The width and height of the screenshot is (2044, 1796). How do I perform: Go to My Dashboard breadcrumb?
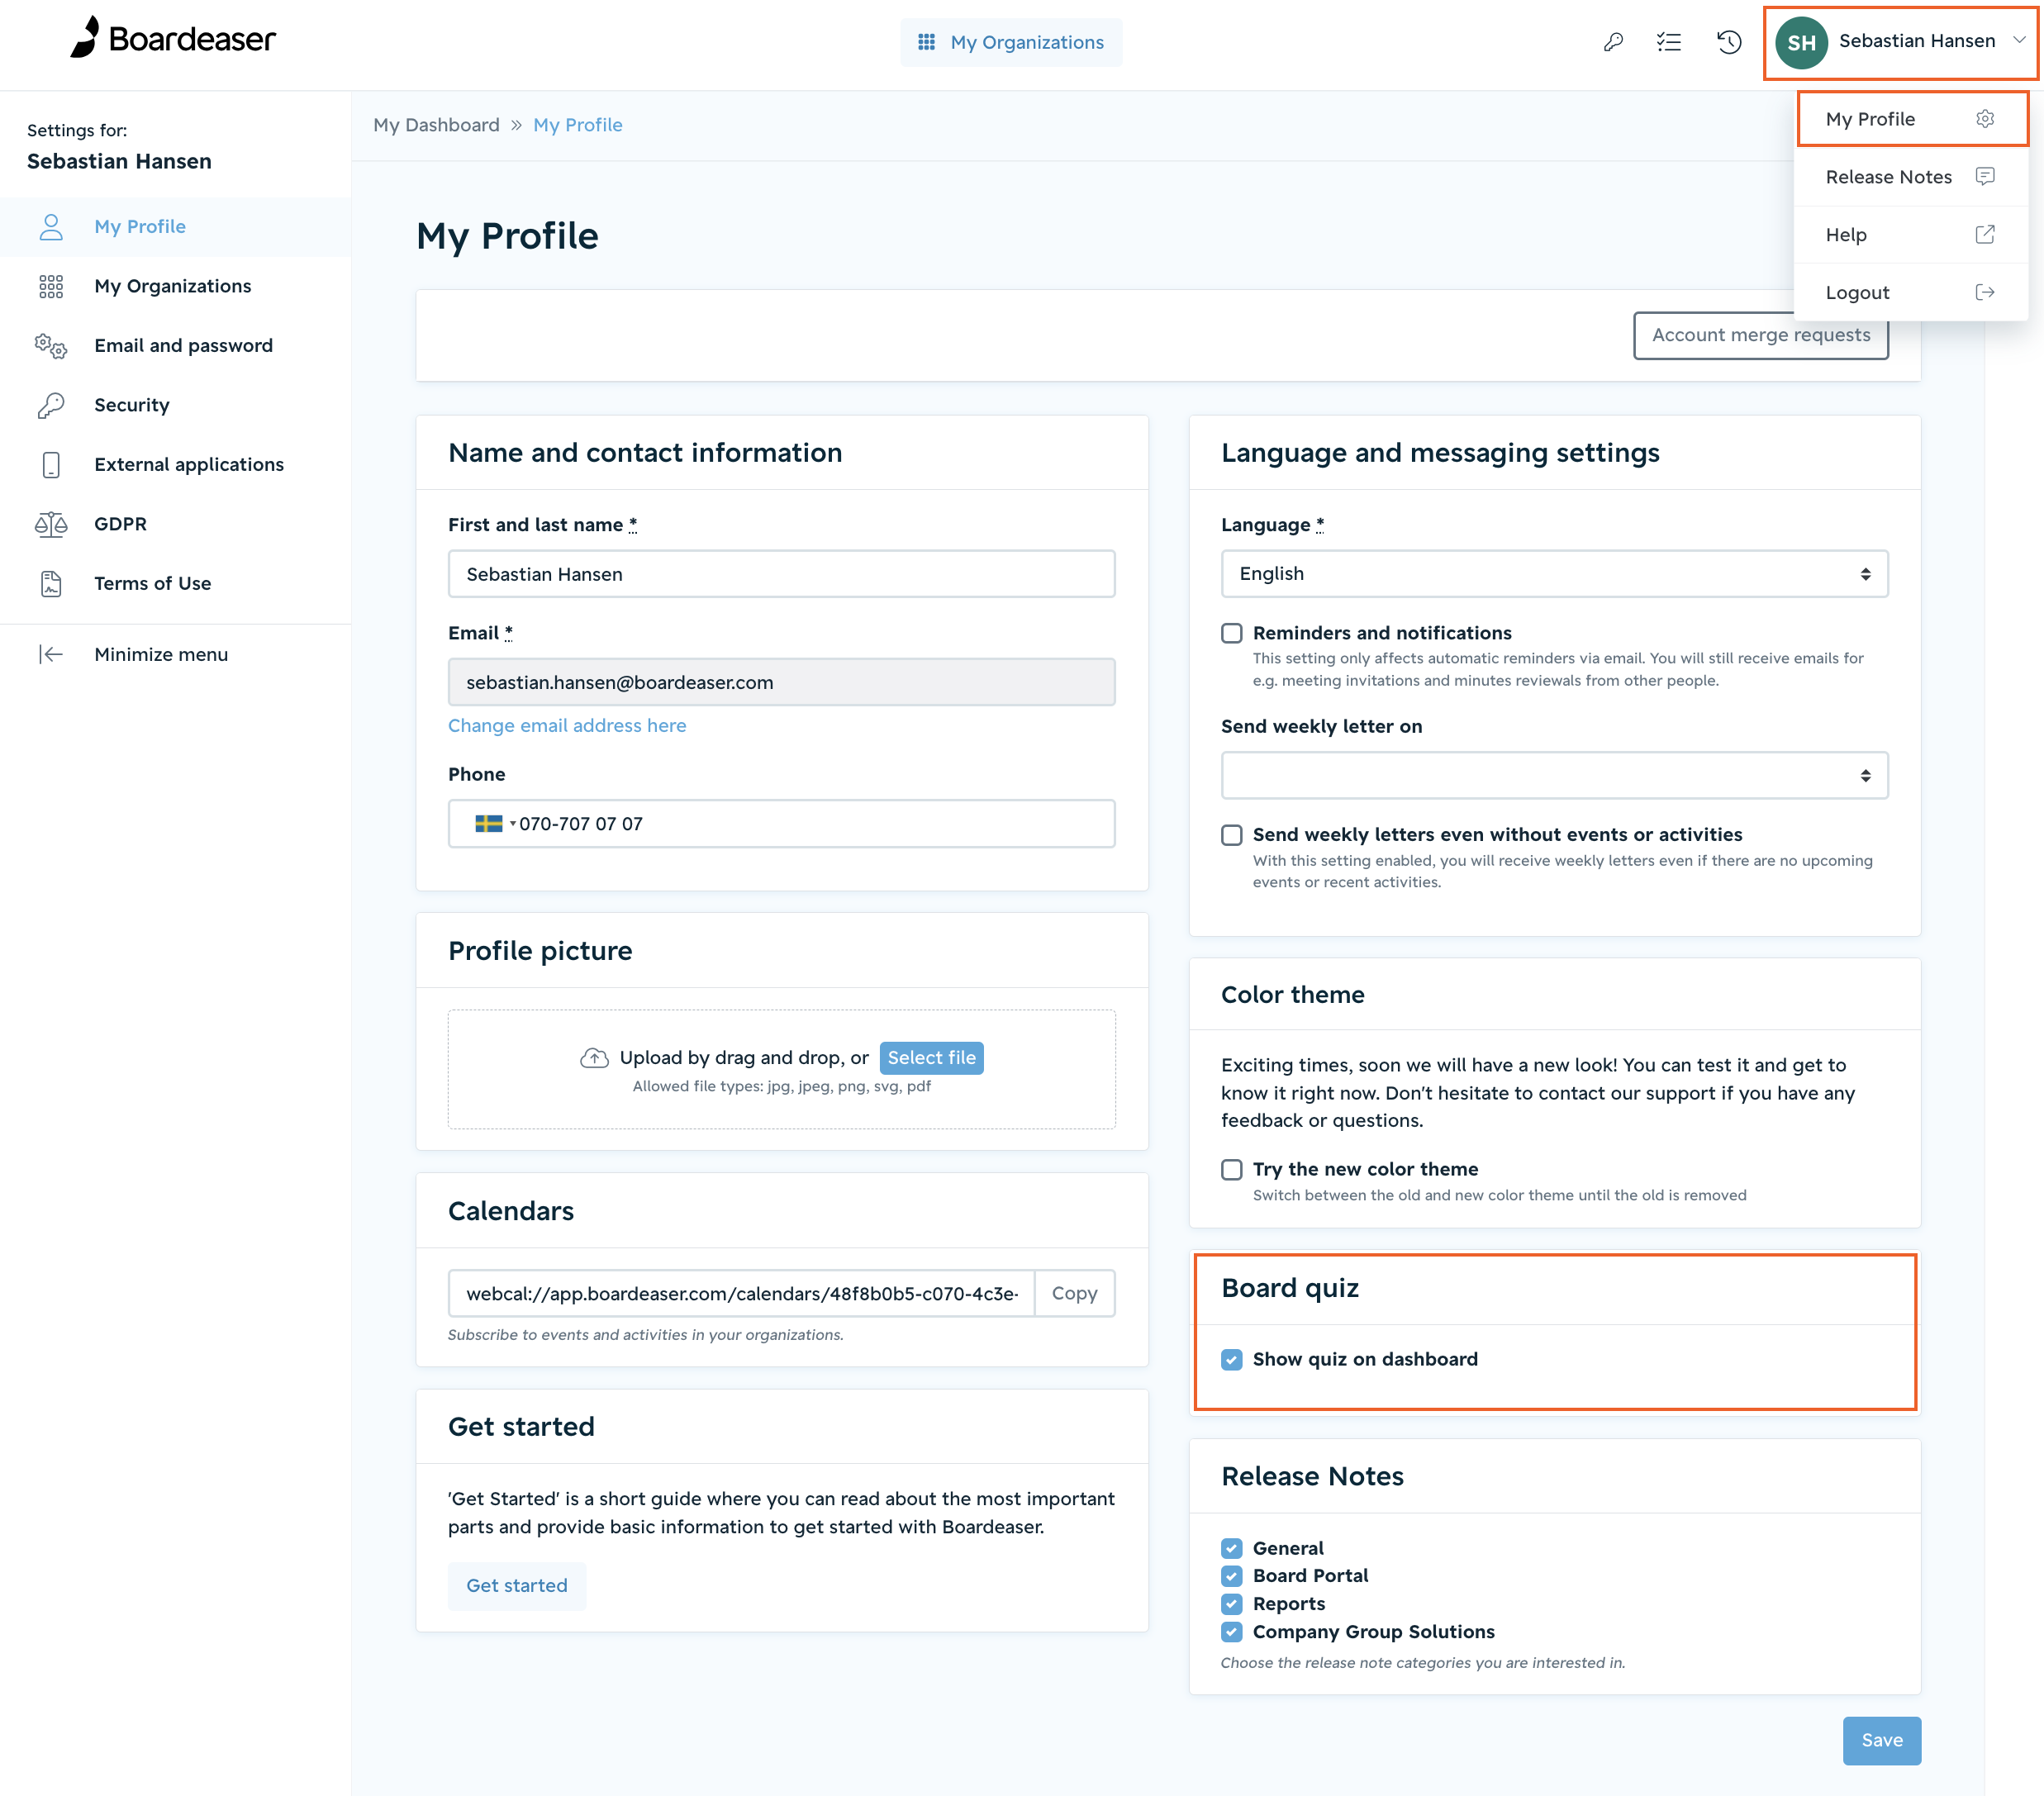click(x=436, y=125)
